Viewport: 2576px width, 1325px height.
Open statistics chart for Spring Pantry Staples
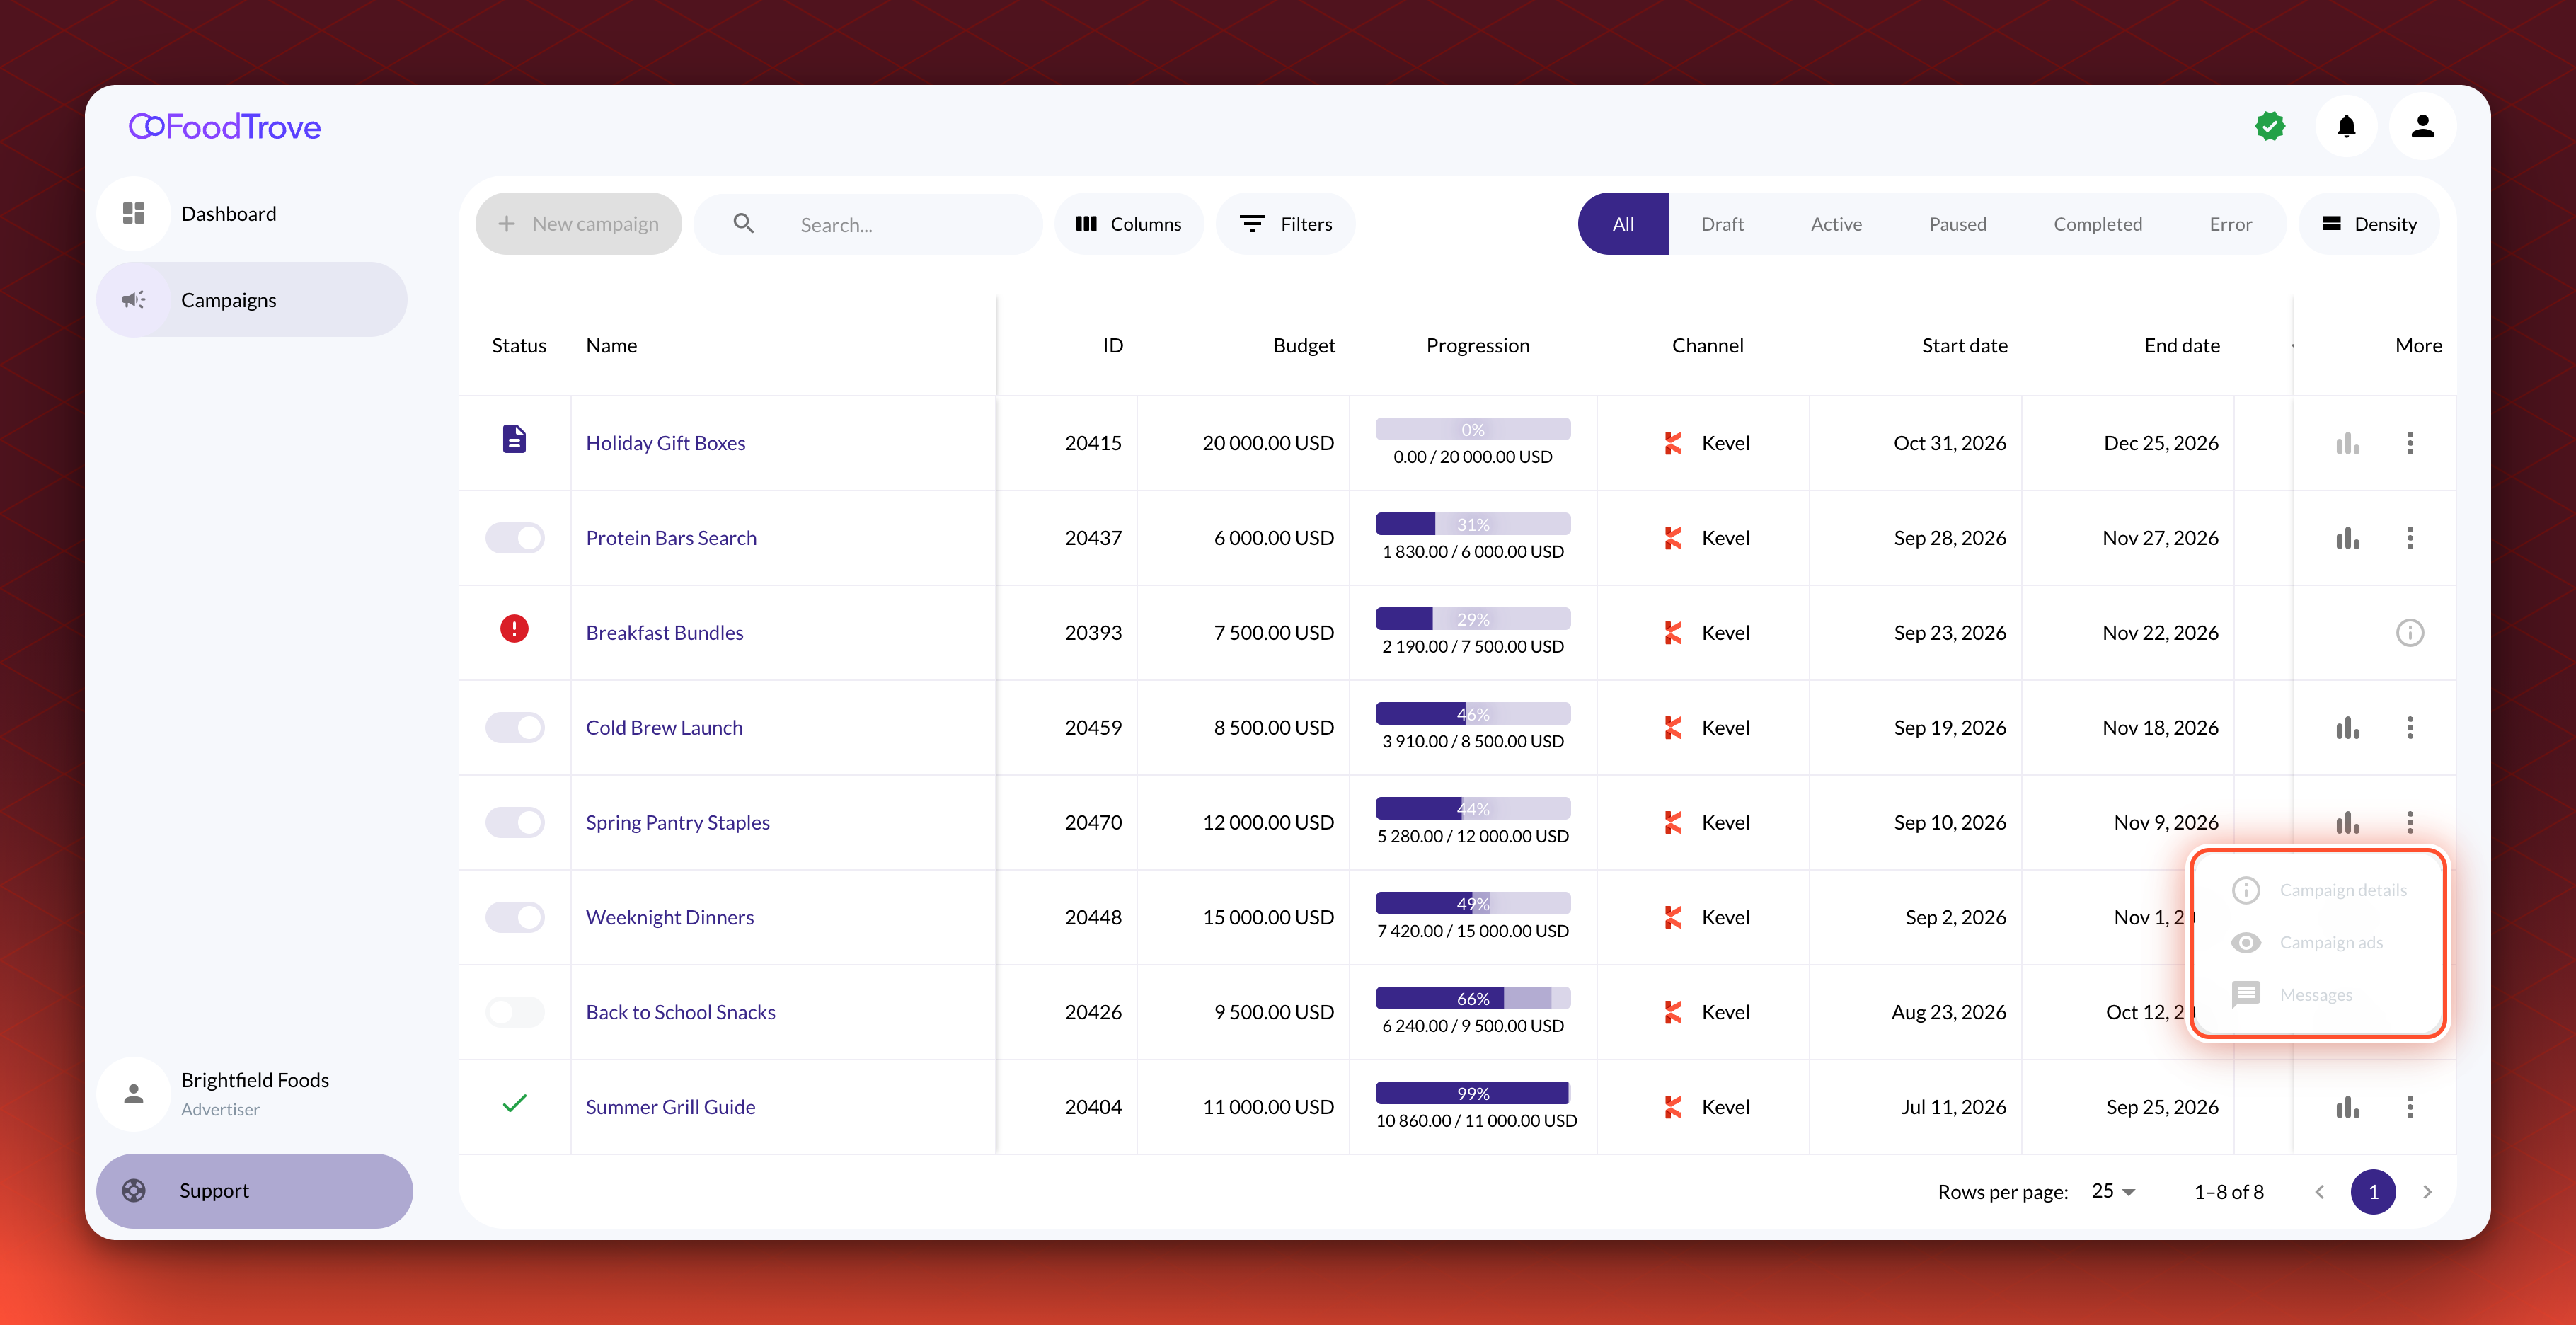pyautogui.click(x=2347, y=823)
